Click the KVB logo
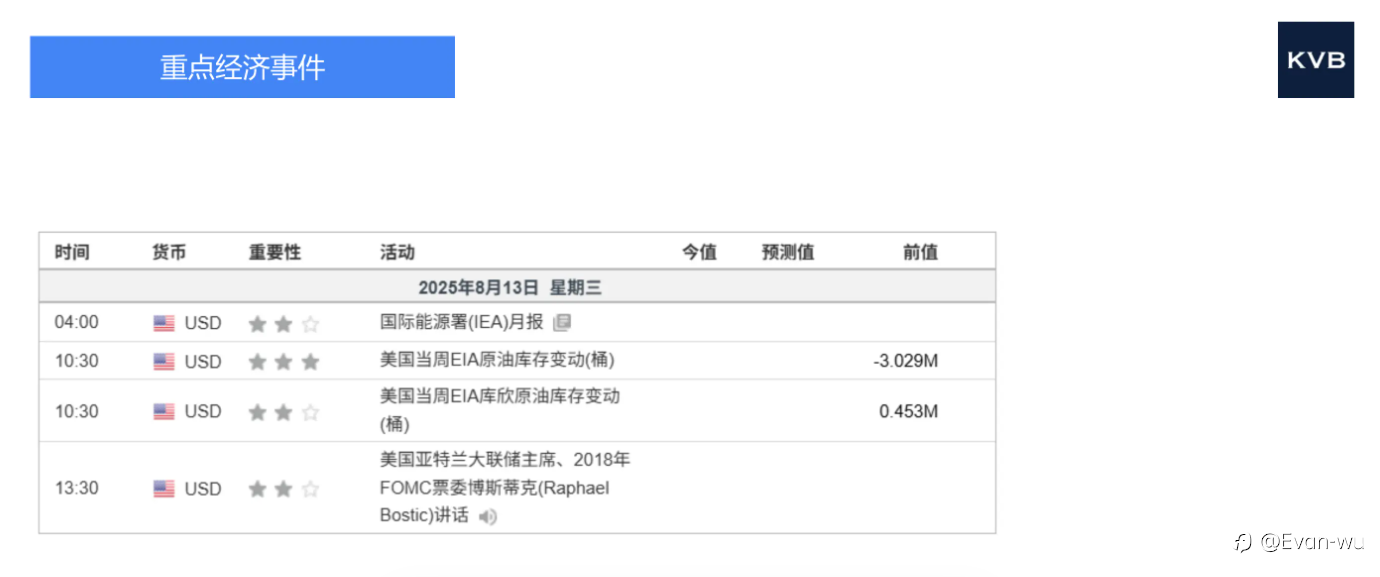Screen dimensions: 1380x577 click(1315, 60)
